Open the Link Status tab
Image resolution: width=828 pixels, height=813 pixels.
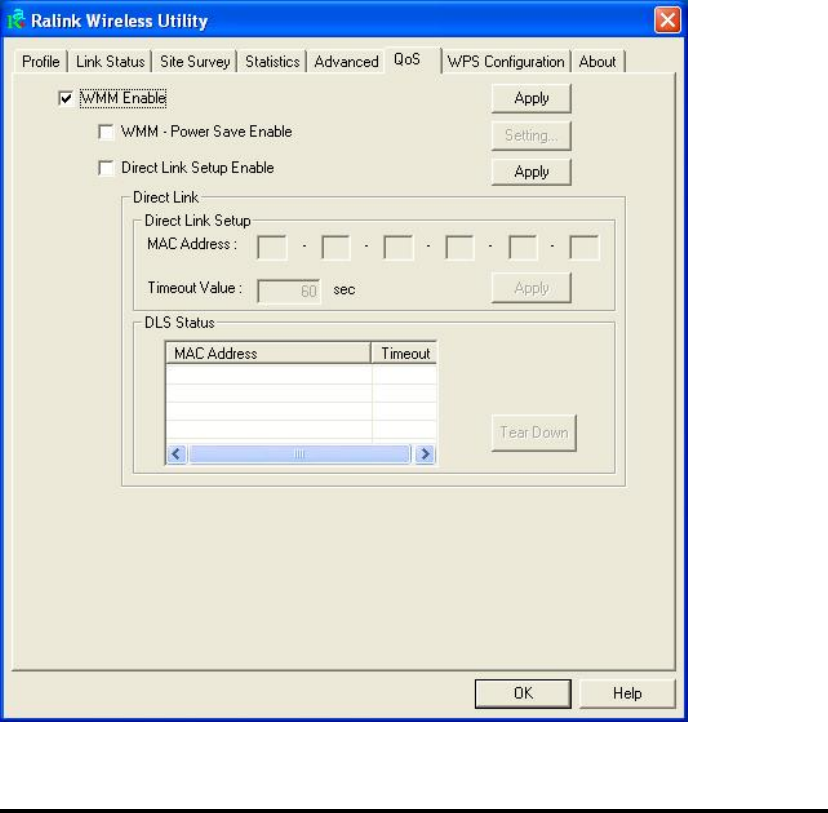pos(110,62)
